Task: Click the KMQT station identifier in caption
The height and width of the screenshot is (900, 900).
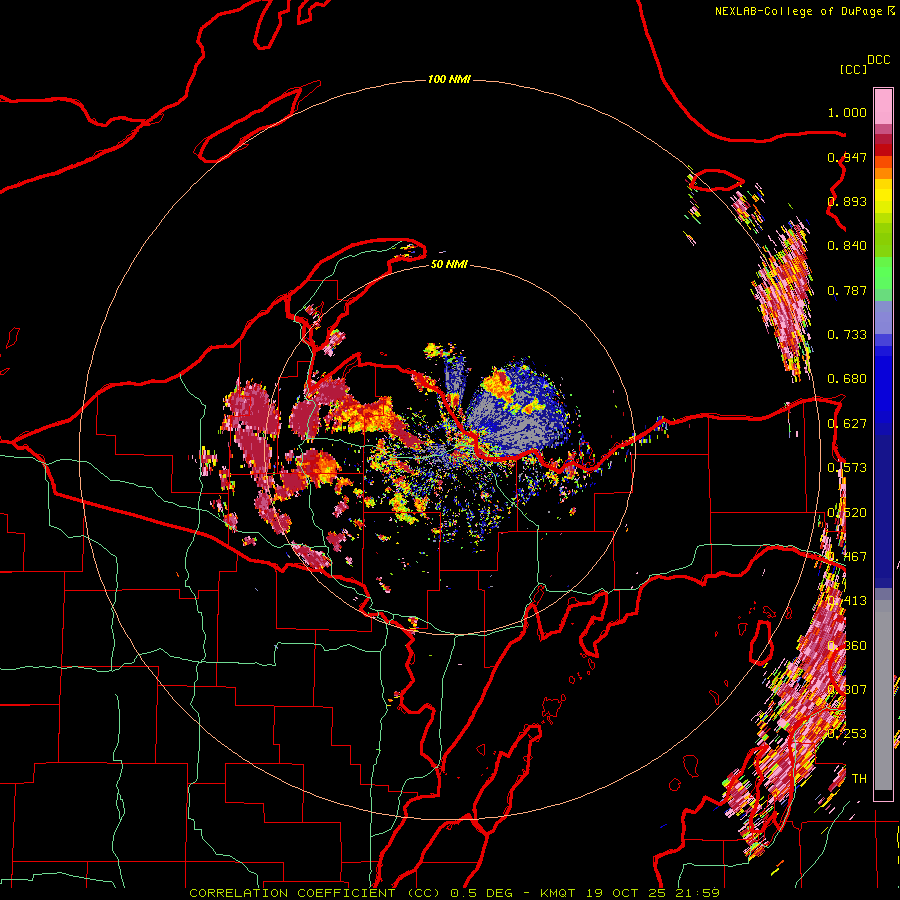Action: 559,893
